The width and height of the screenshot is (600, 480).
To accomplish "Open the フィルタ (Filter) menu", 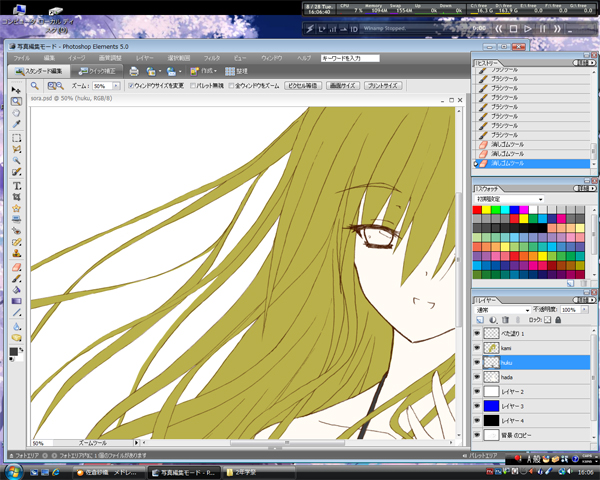I will tap(212, 58).
